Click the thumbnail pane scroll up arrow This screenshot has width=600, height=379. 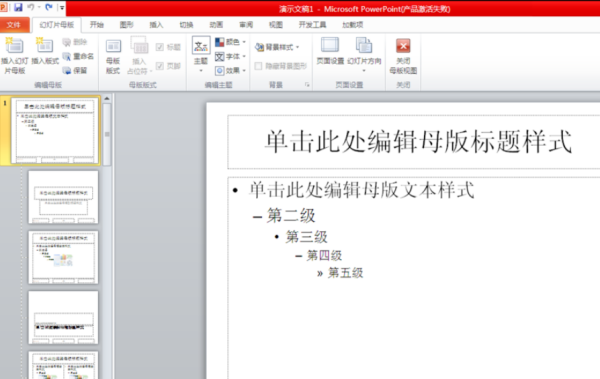click(x=107, y=99)
